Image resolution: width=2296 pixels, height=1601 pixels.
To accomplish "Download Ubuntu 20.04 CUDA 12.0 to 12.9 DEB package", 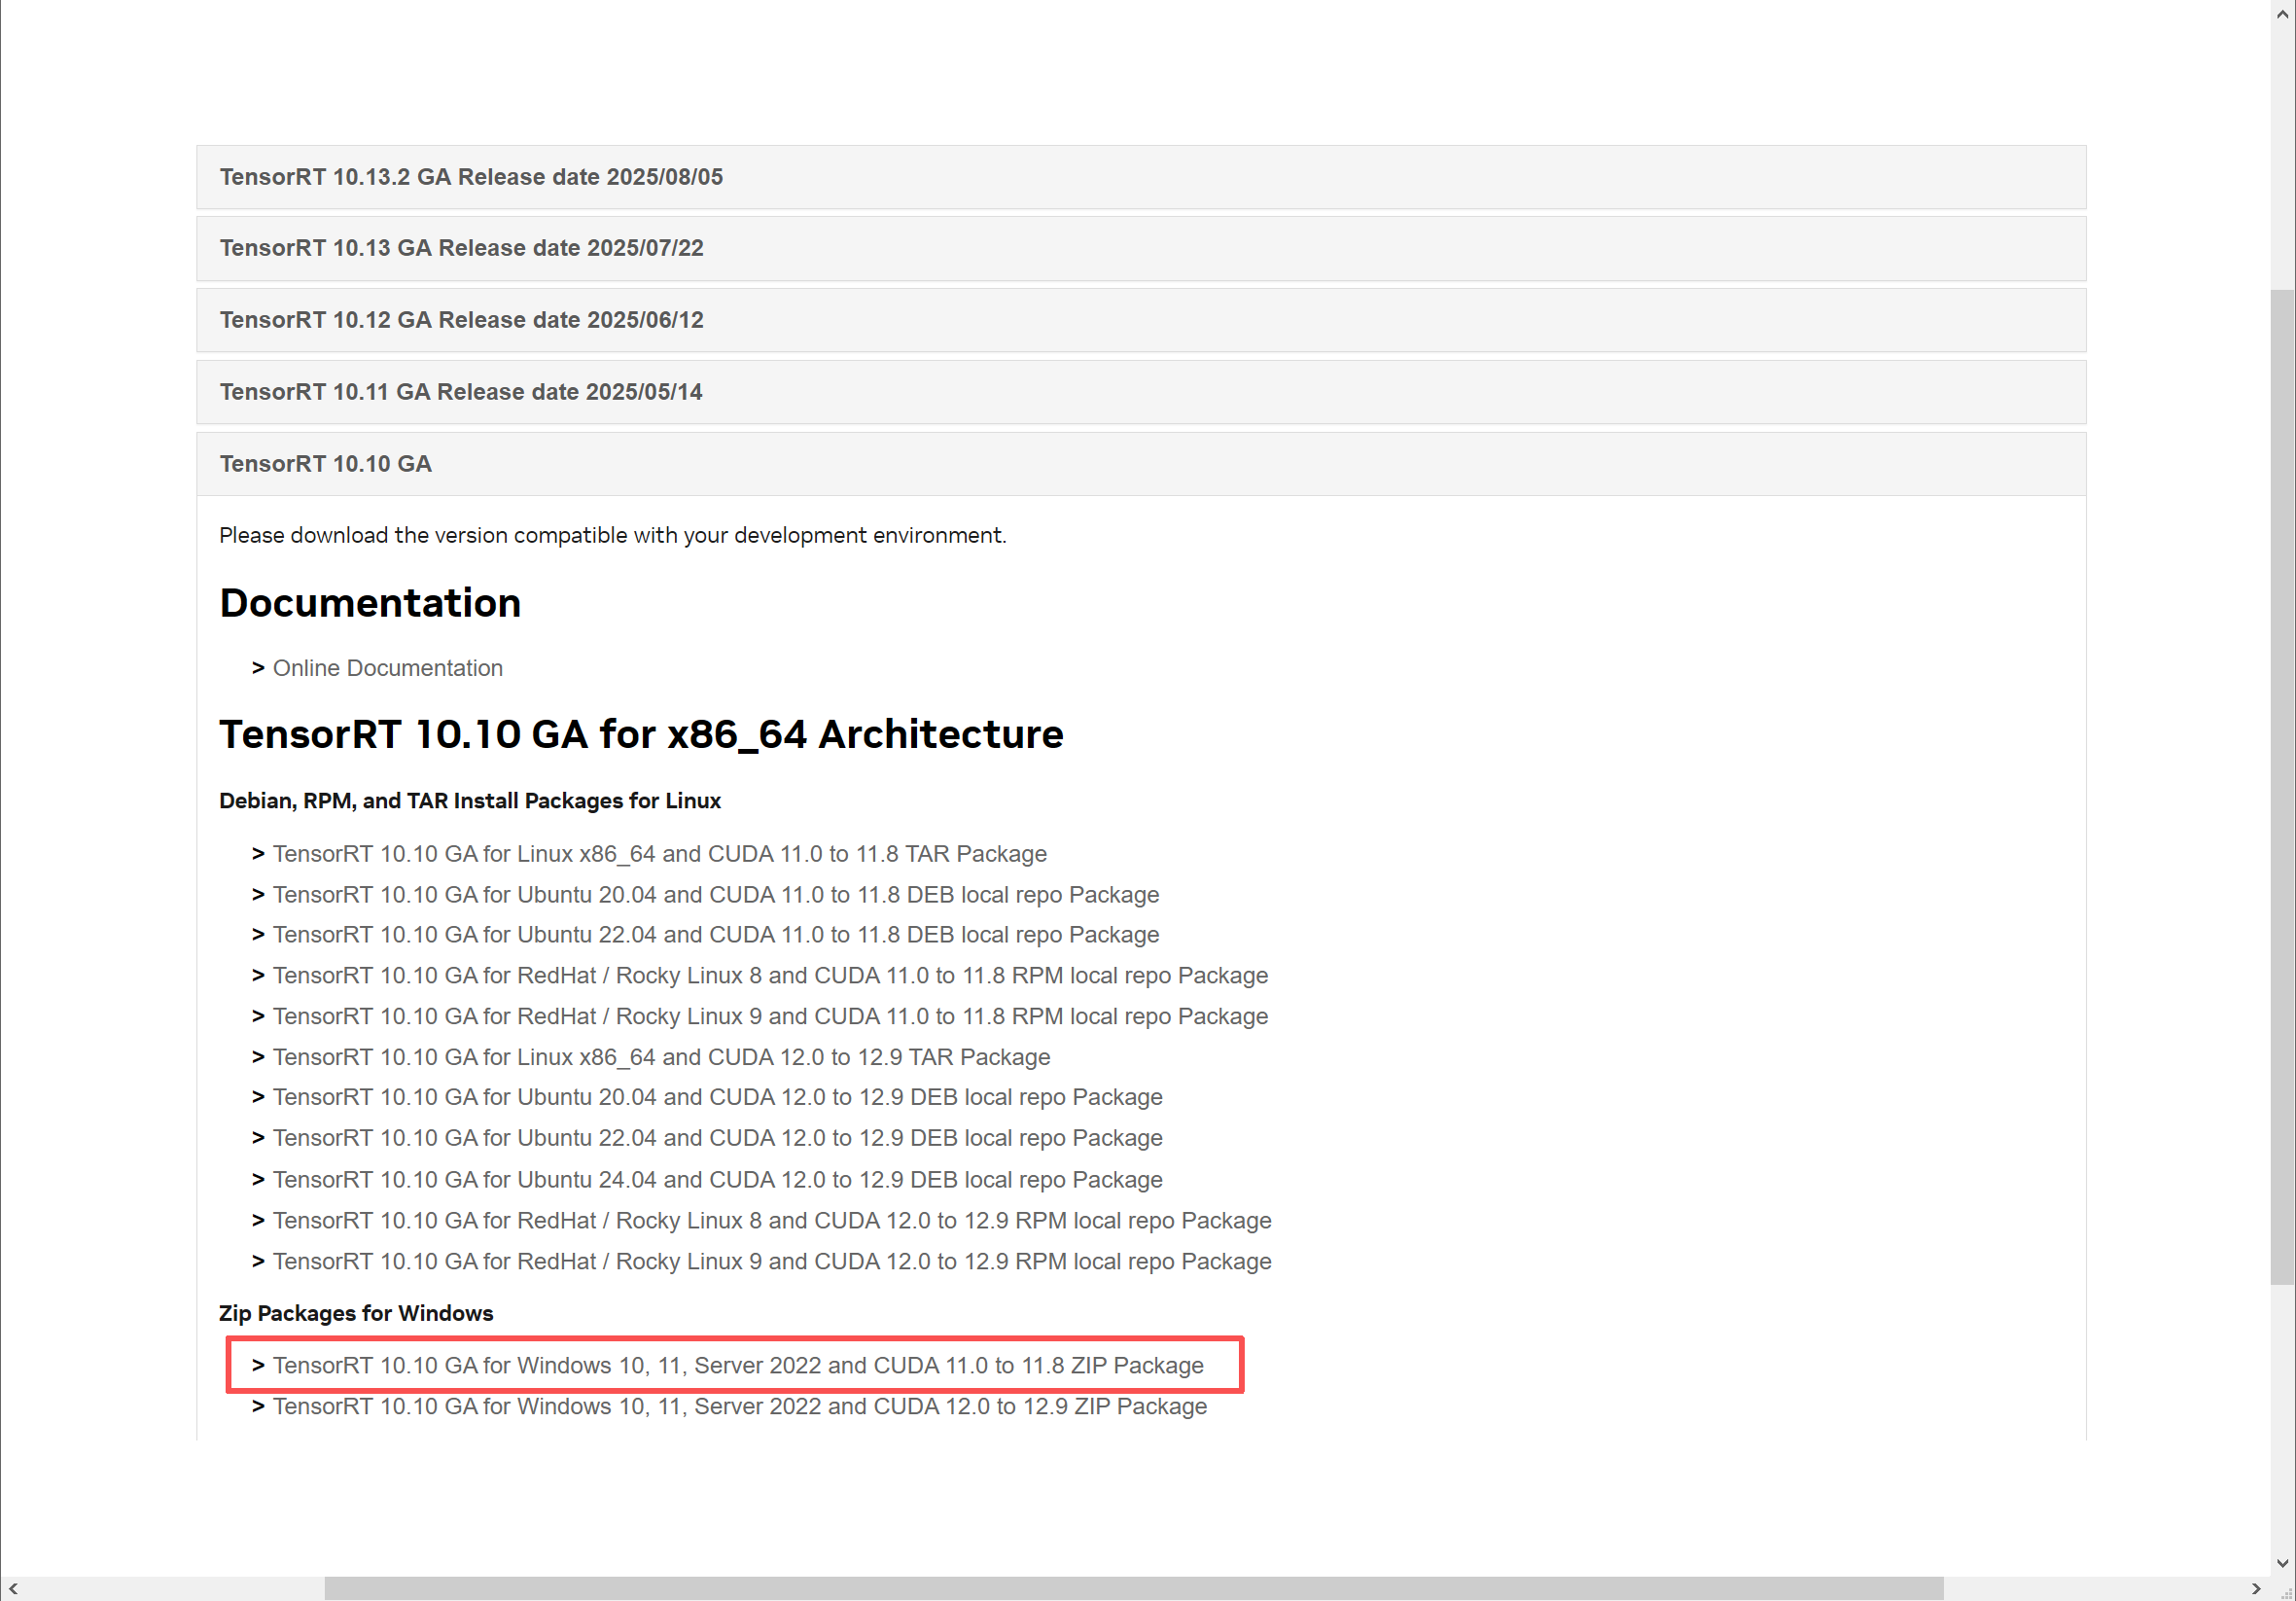I will point(717,1098).
